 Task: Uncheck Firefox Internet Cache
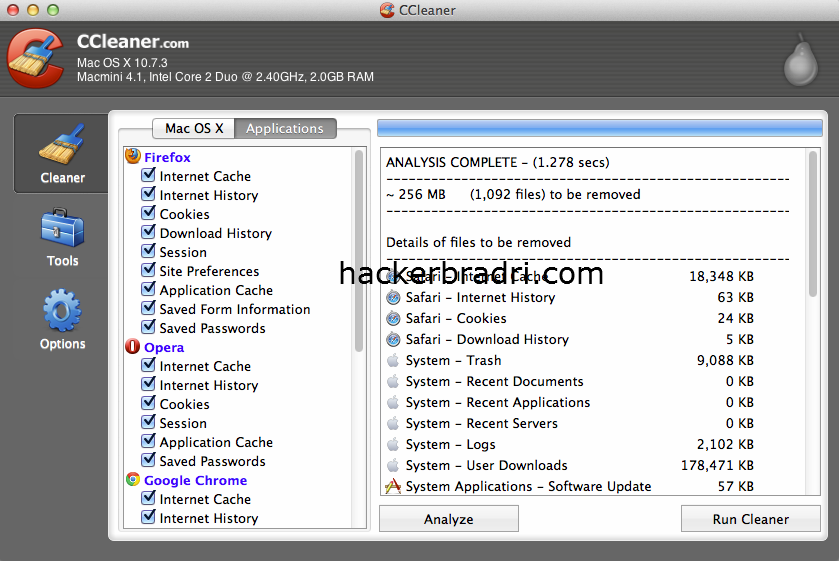tap(148, 175)
